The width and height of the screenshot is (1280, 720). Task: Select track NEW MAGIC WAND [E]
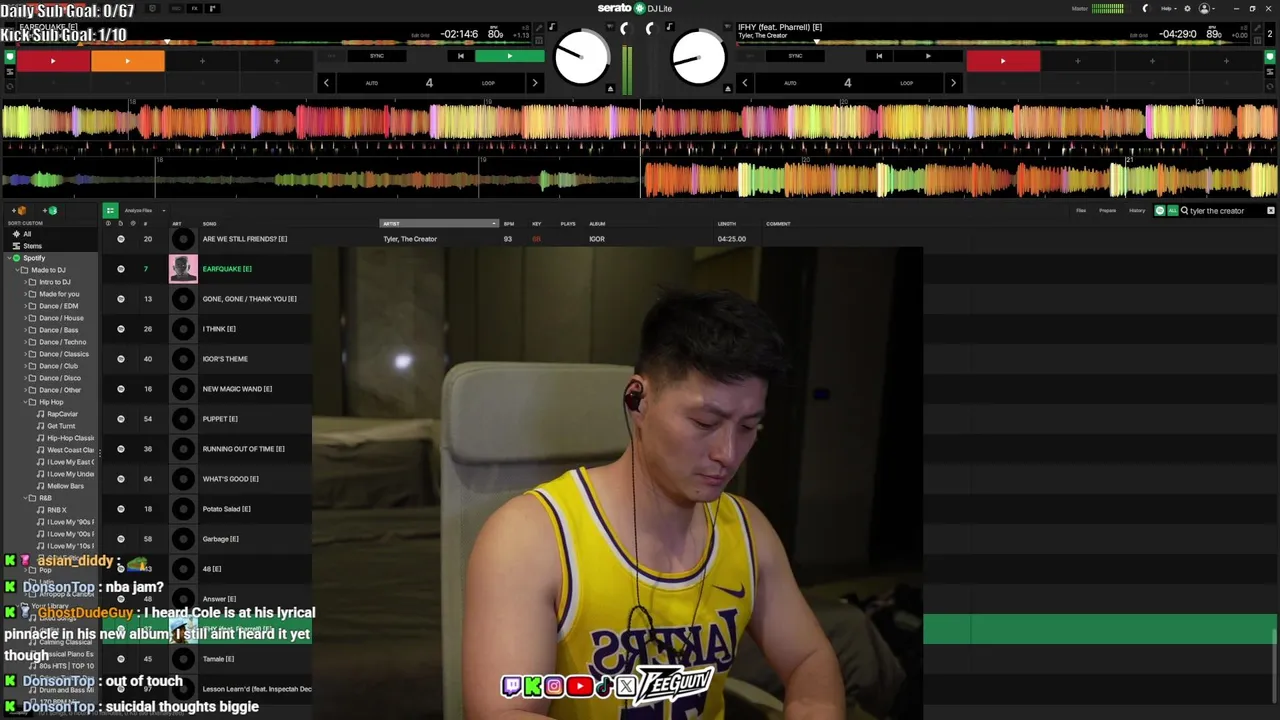(237, 389)
